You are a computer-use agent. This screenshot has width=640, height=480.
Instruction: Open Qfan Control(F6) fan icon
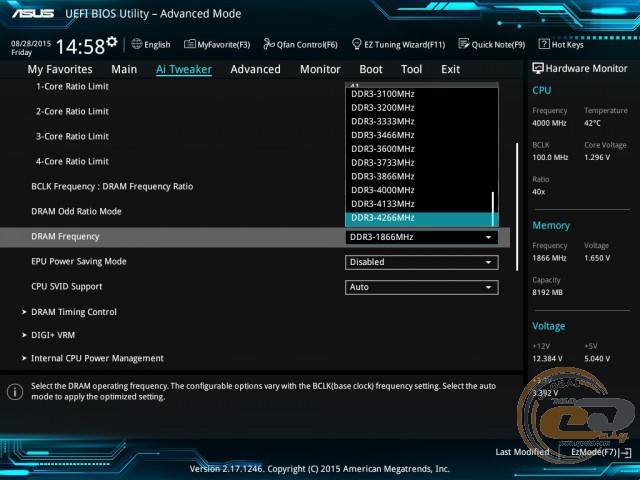tap(269, 44)
